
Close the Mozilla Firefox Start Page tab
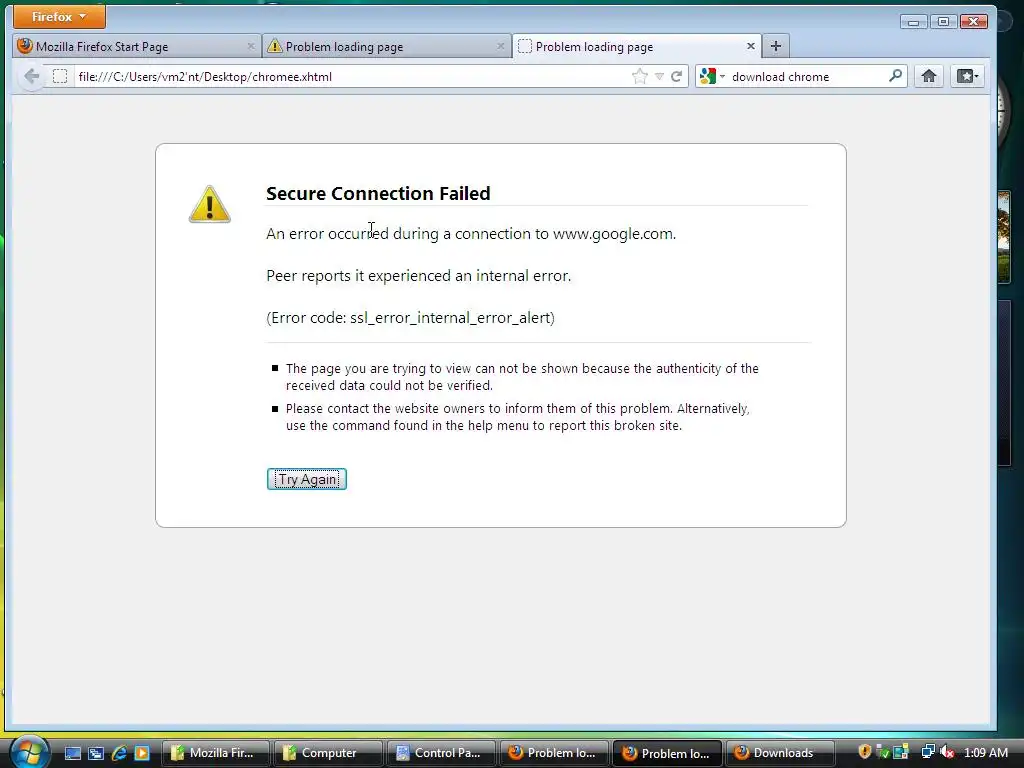coord(251,46)
